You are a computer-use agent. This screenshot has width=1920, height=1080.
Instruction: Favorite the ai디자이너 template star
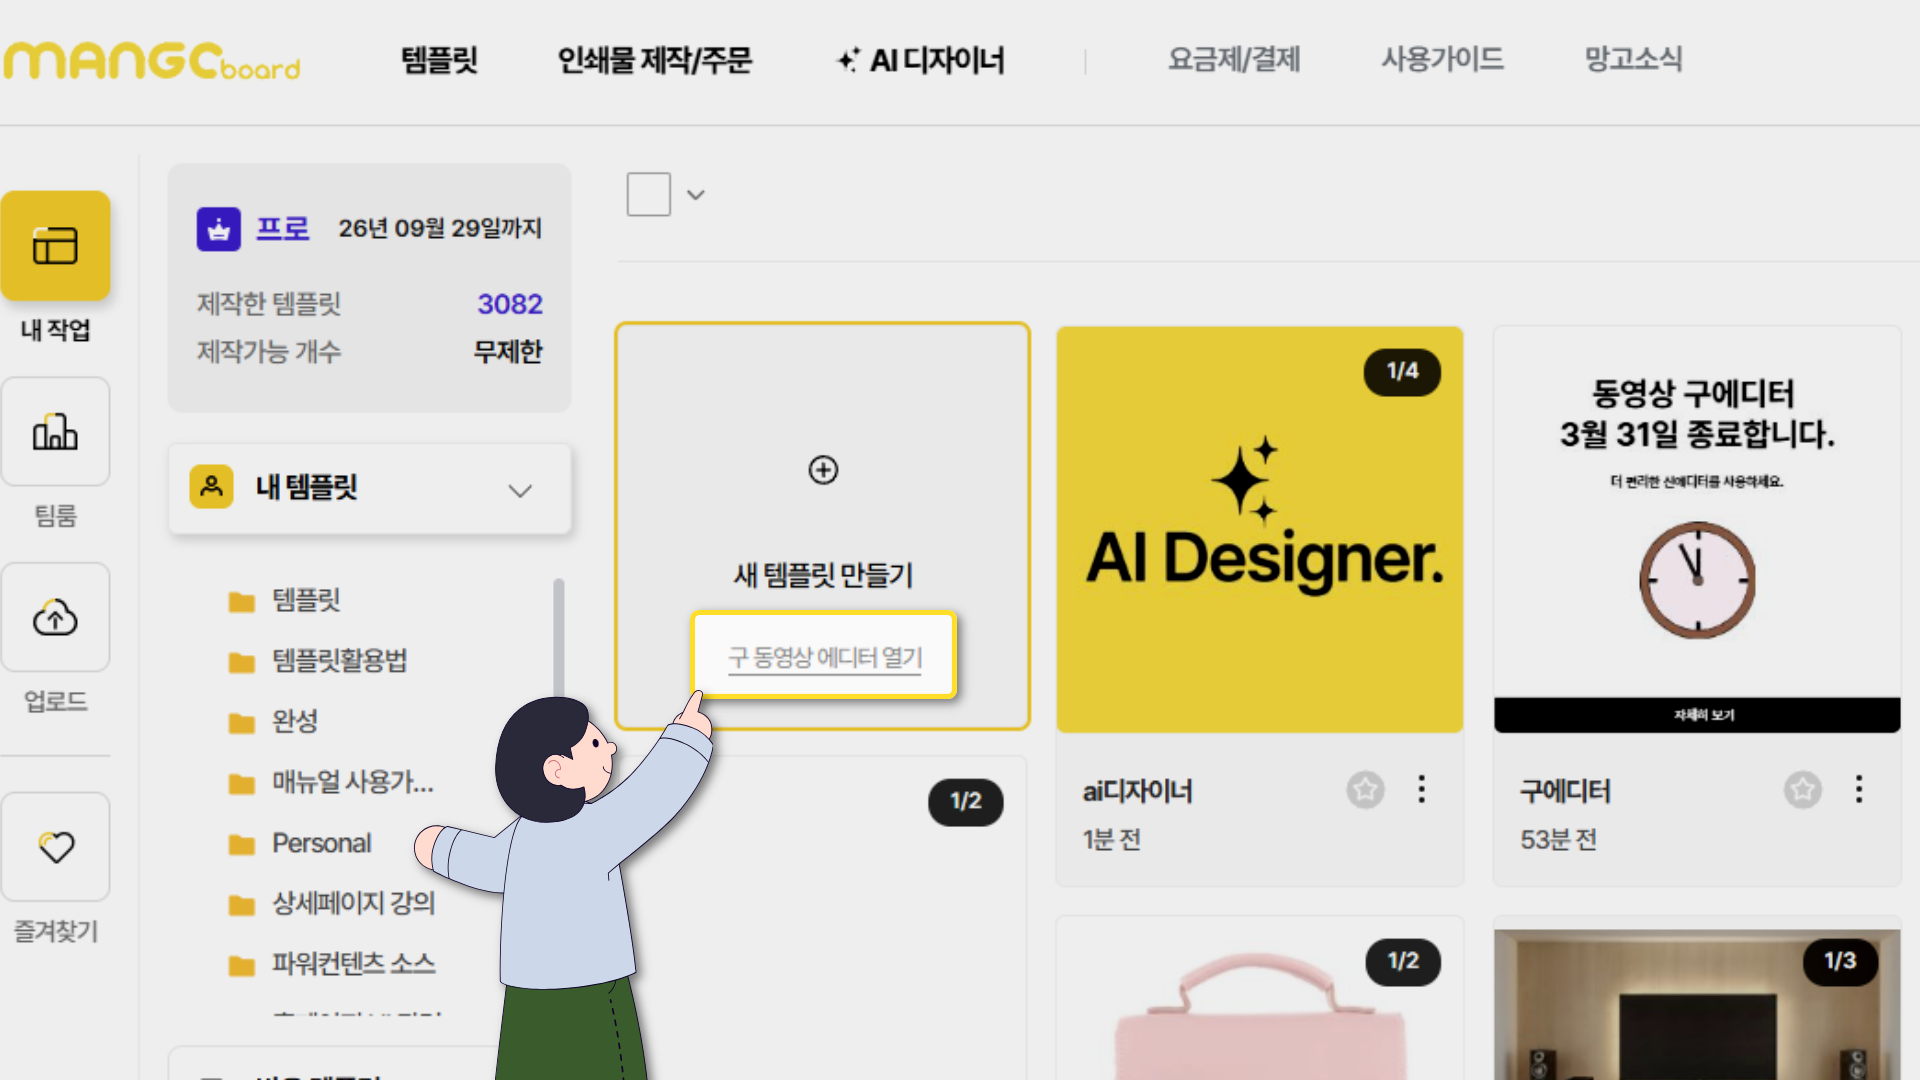(1365, 790)
